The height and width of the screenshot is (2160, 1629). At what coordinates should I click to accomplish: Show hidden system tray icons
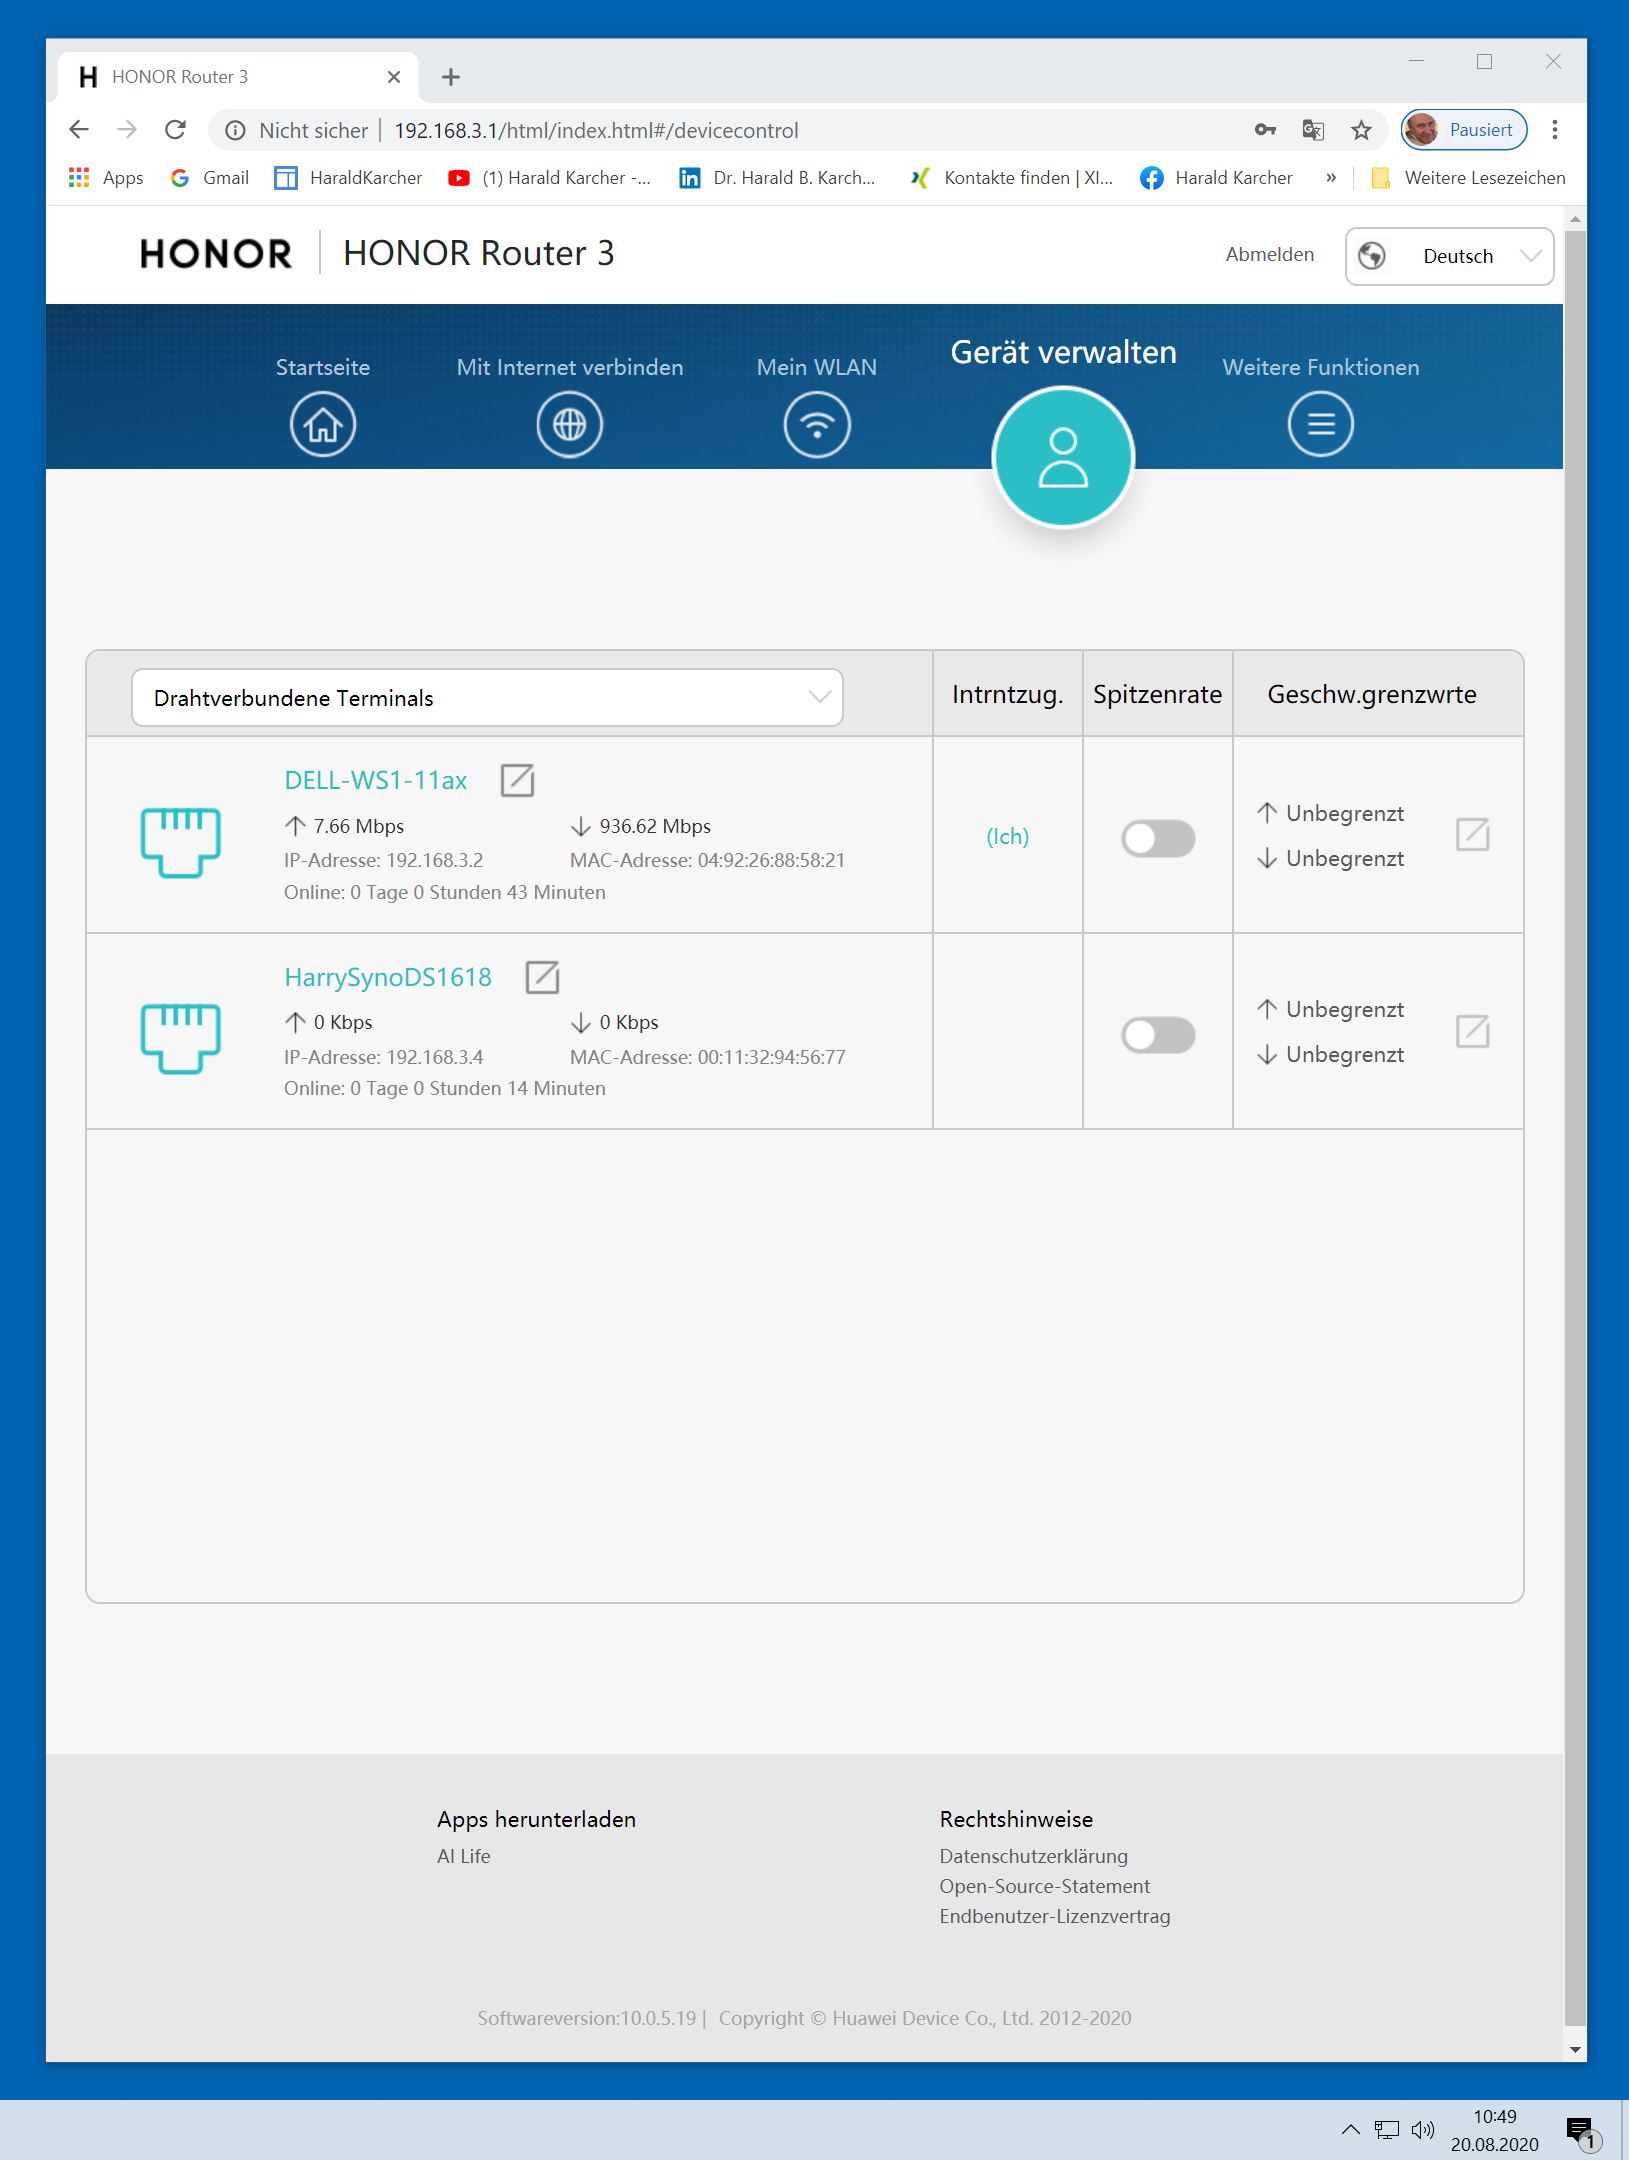[1351, 2130]
